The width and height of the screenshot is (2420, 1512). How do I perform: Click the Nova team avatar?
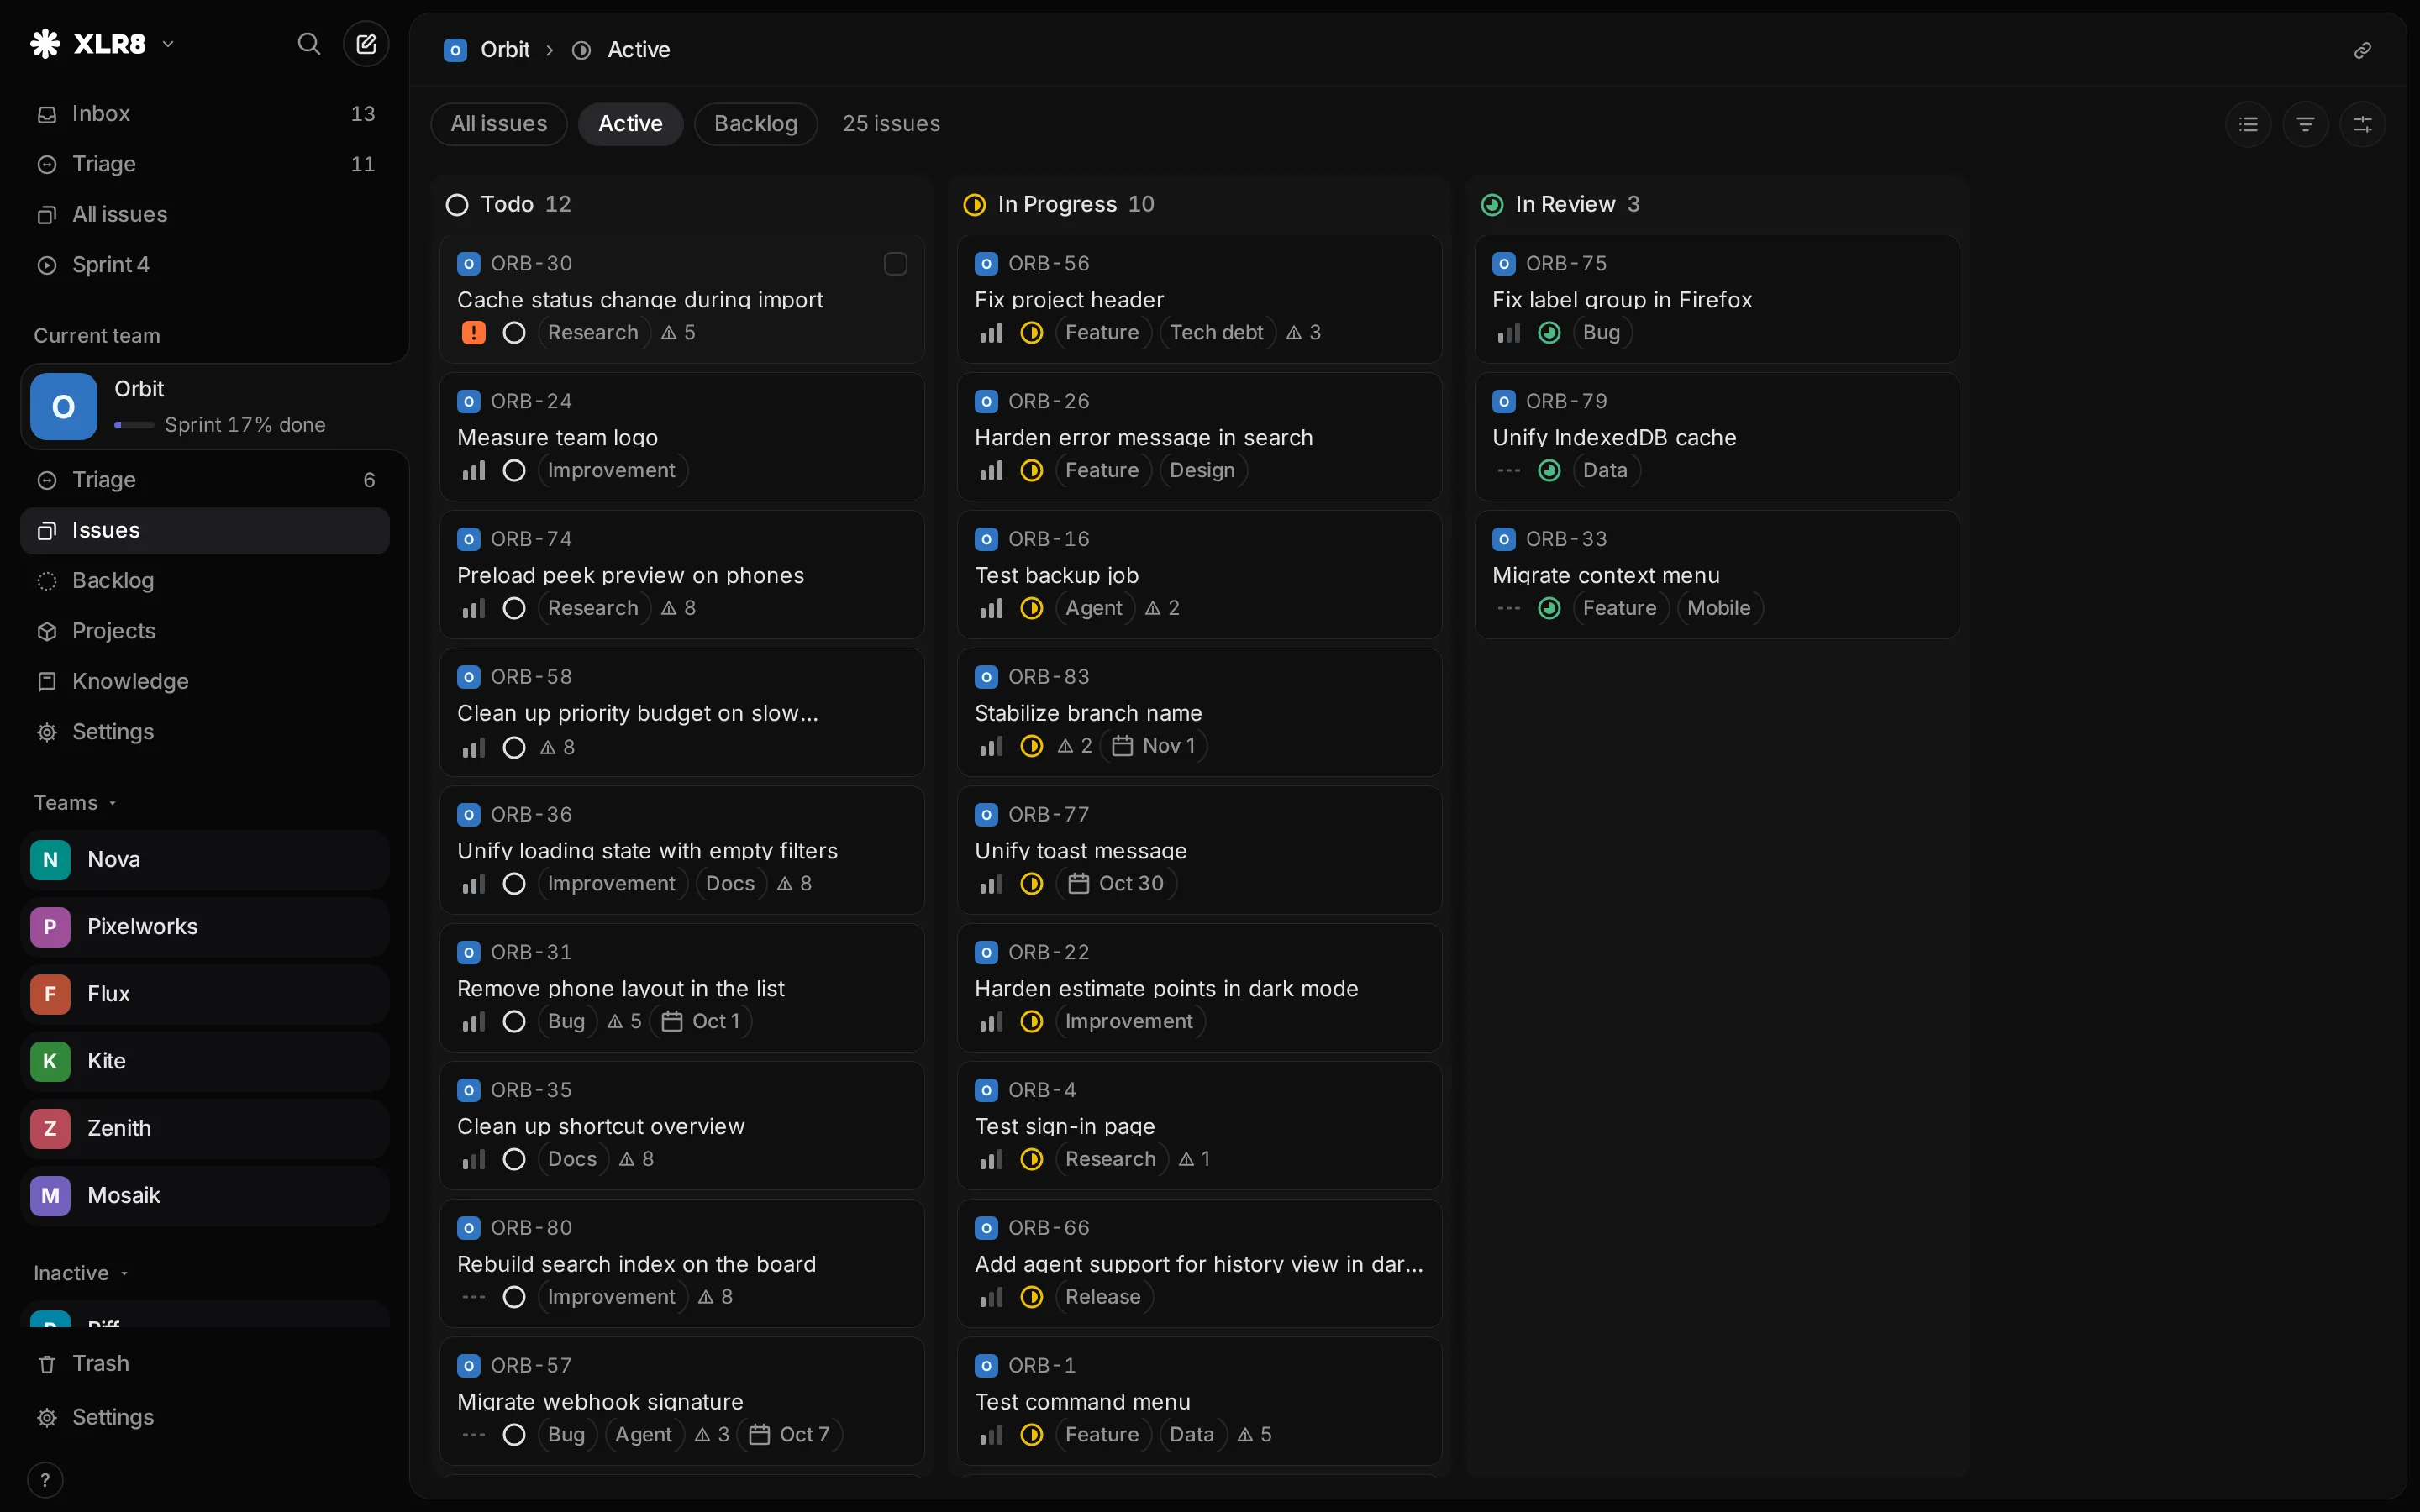(50, 860)
